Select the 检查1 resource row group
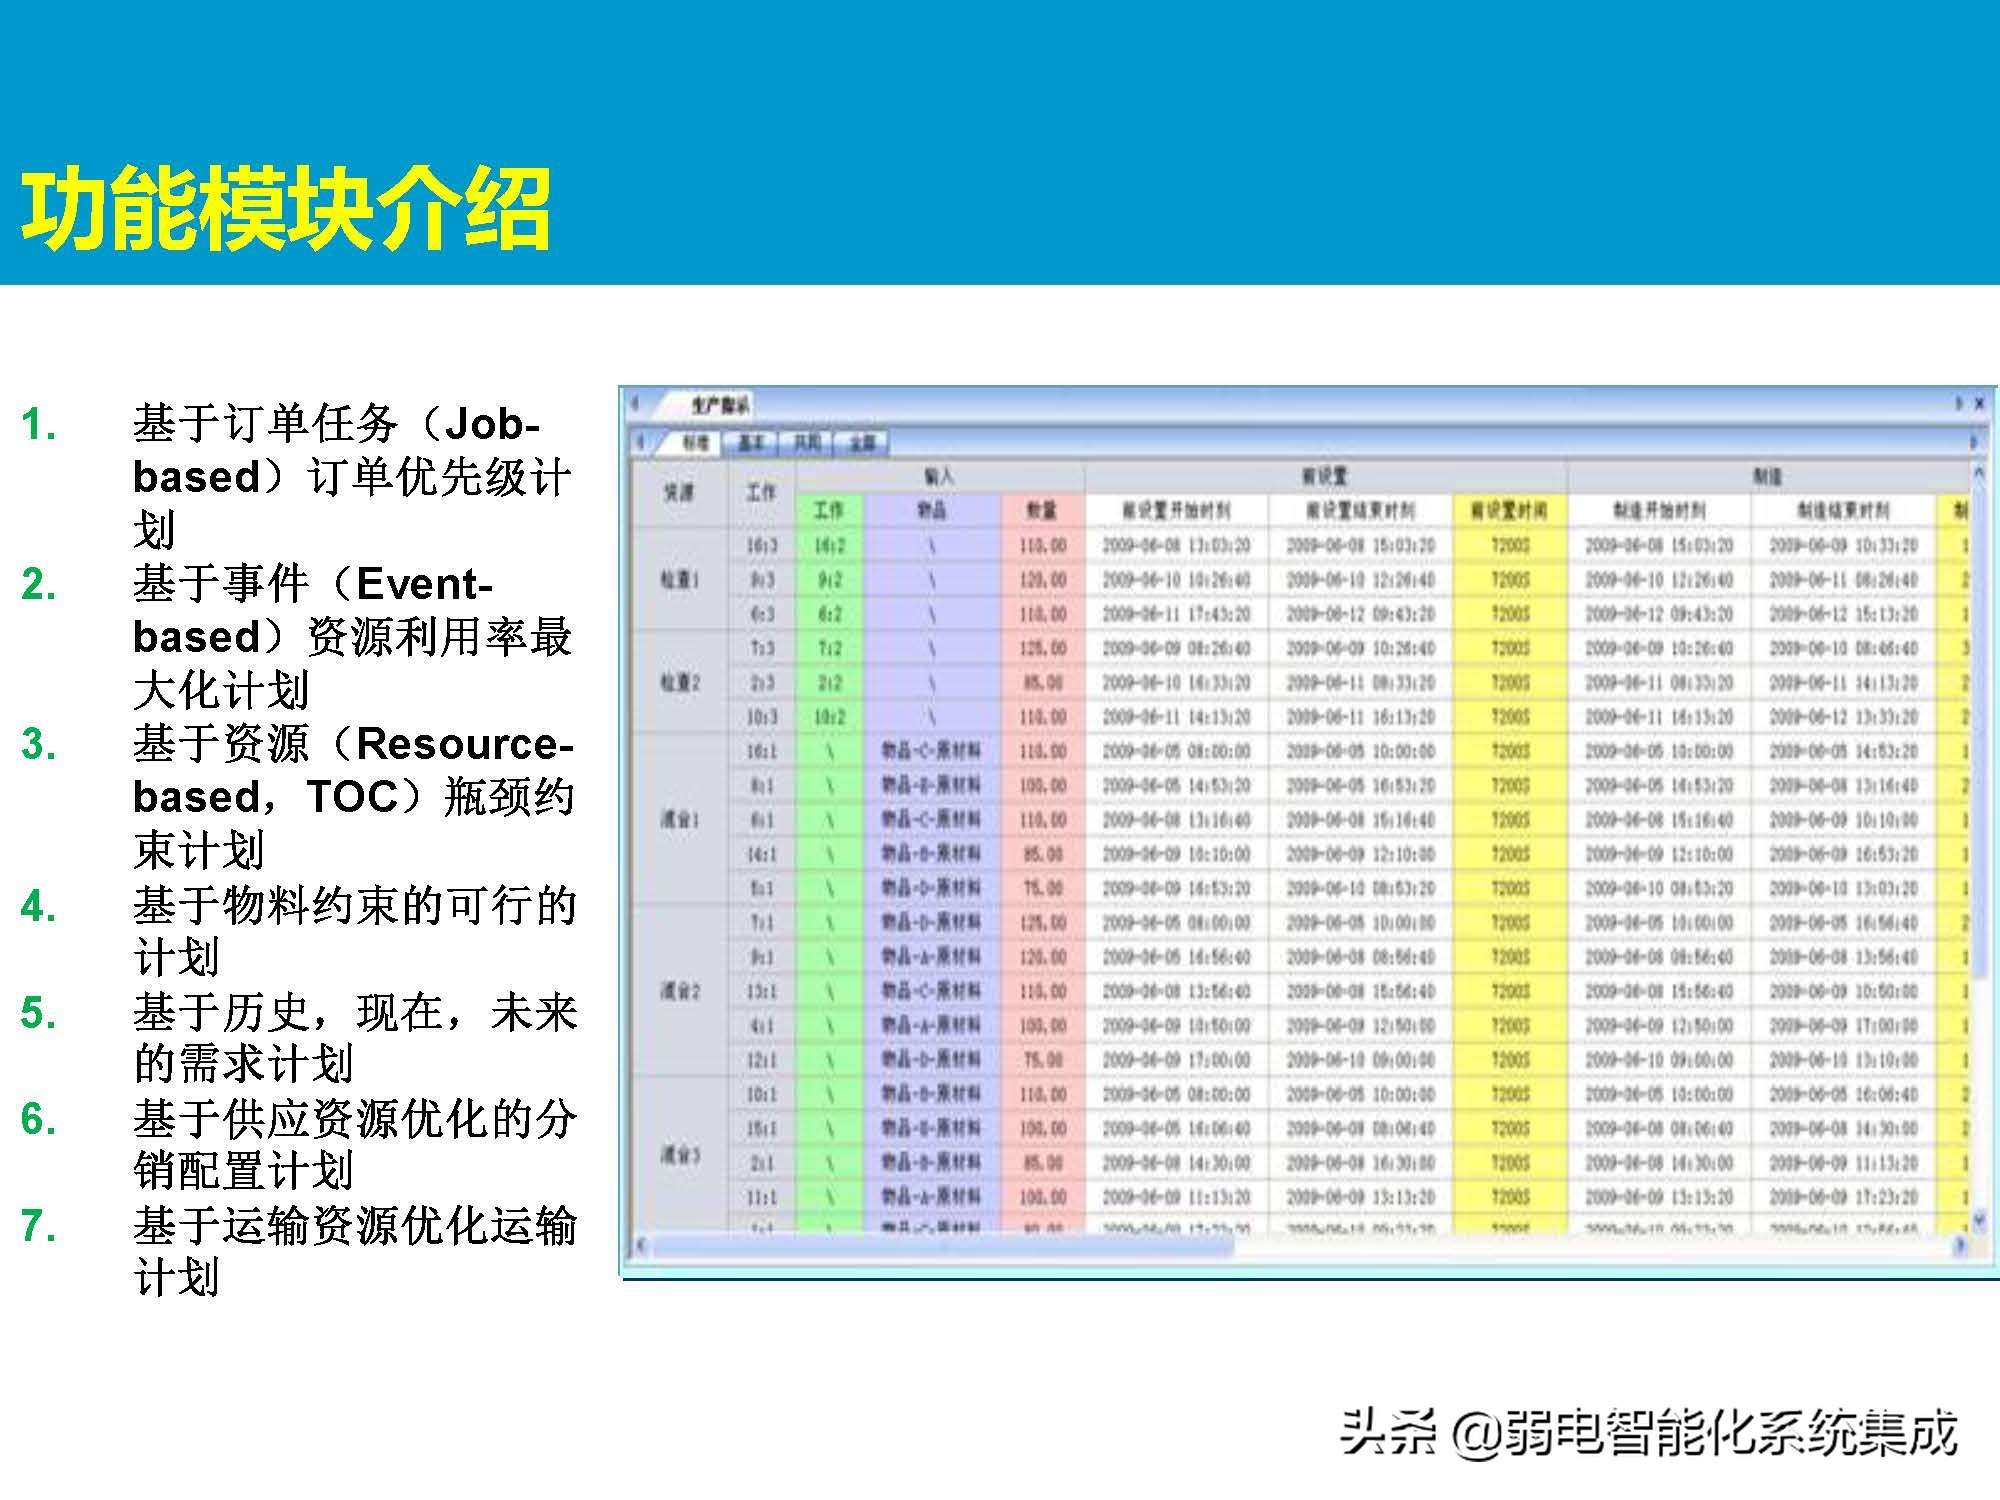The height and width of the screenshot is (1500, 2000). 679,580
